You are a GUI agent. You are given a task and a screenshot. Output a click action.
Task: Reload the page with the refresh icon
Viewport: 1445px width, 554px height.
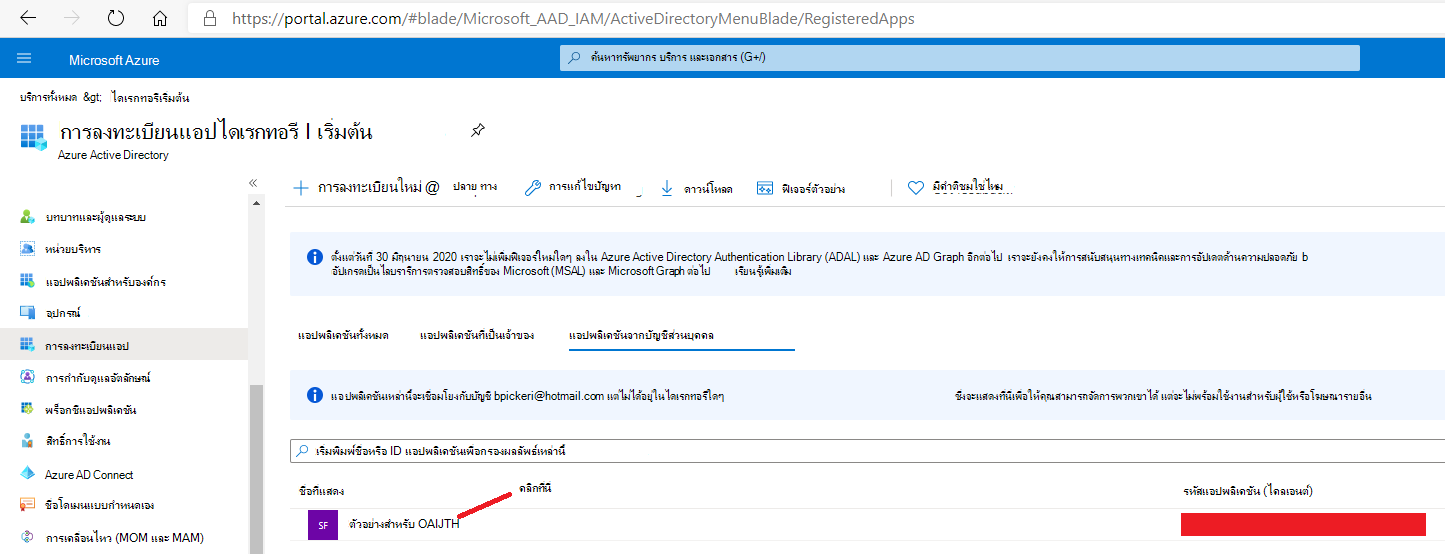point(116,18)
